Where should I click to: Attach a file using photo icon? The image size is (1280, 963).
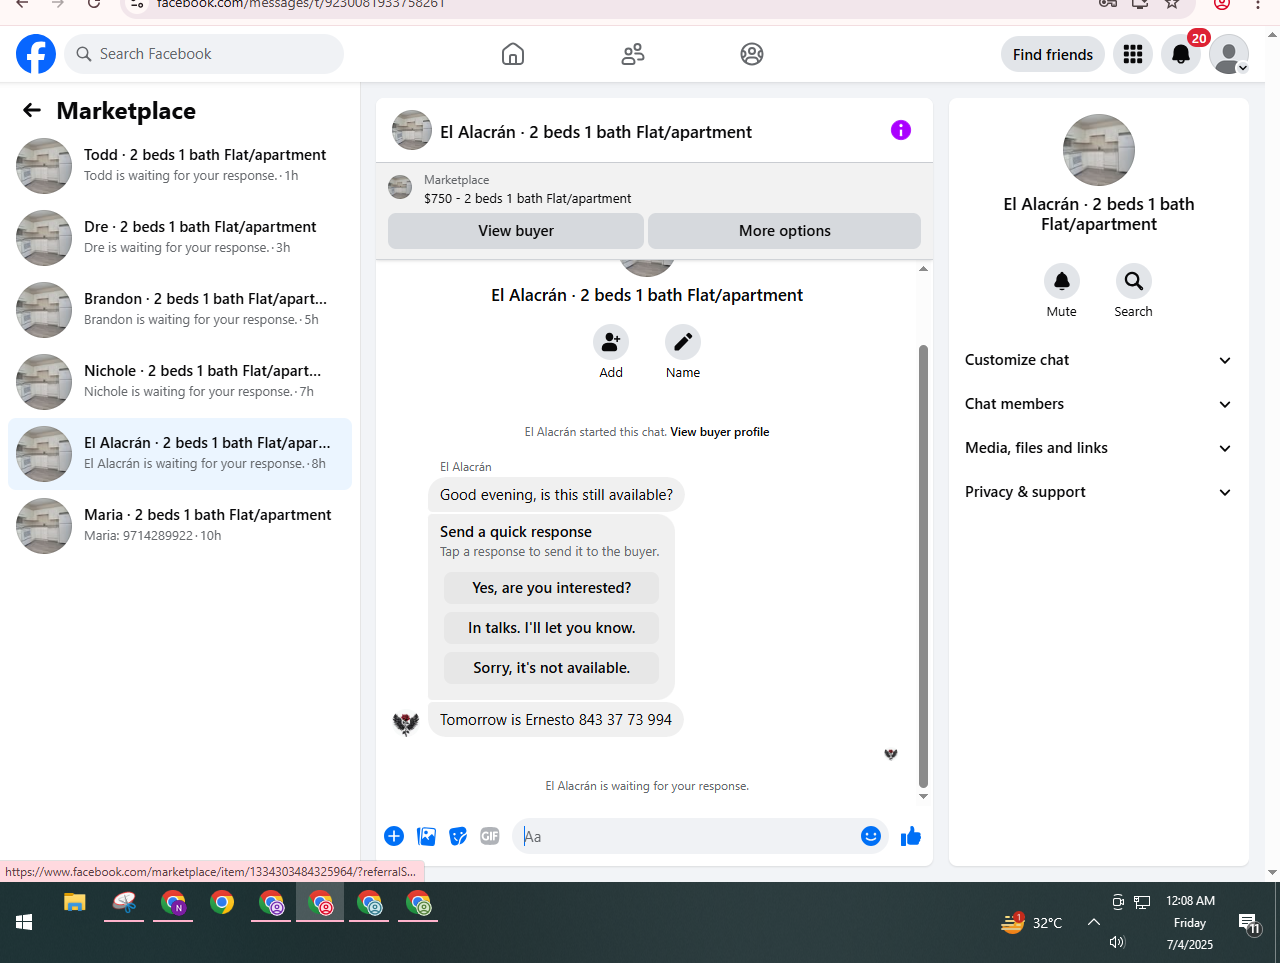coord(426,836)
